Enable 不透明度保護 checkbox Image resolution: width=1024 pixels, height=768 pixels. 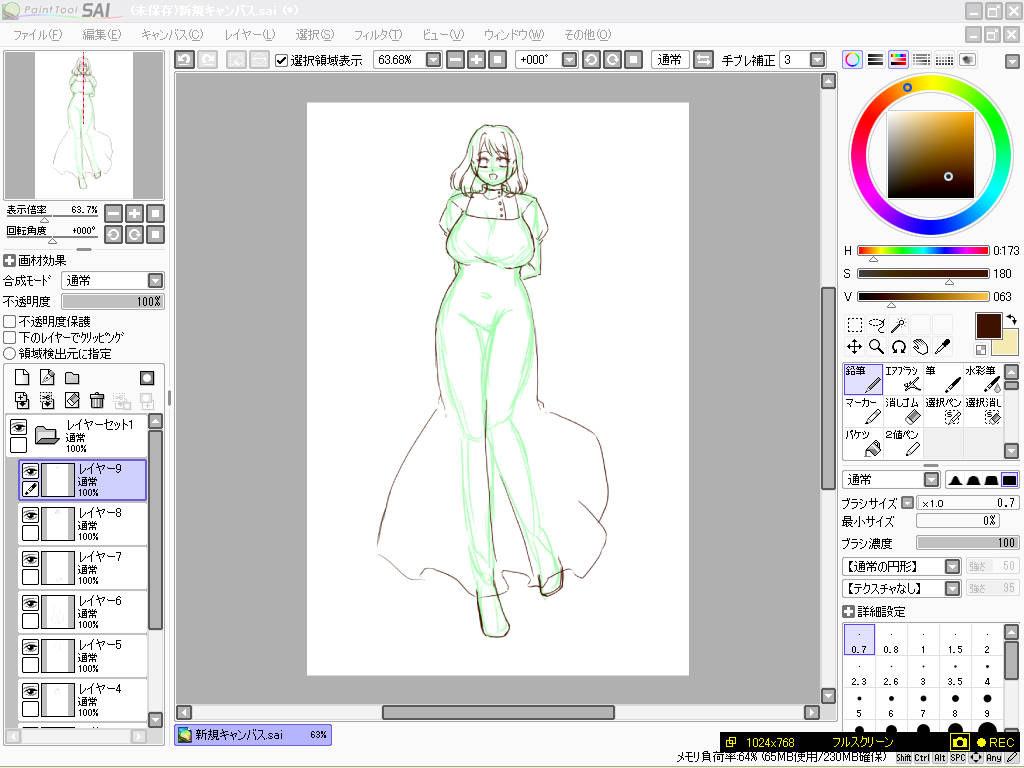[x=10, y=322]
